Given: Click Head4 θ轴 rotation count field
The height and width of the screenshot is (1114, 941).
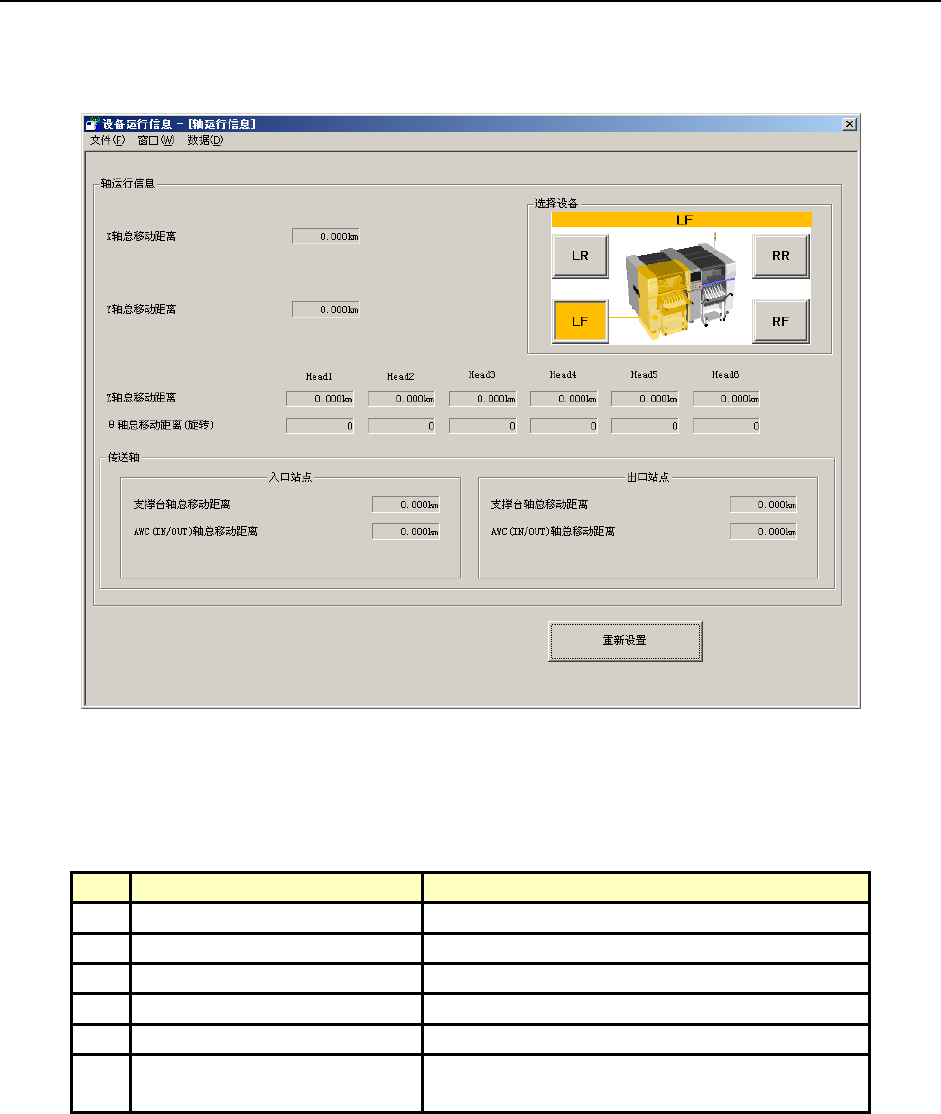Looking at the screenshot, I should pos(564,426).
